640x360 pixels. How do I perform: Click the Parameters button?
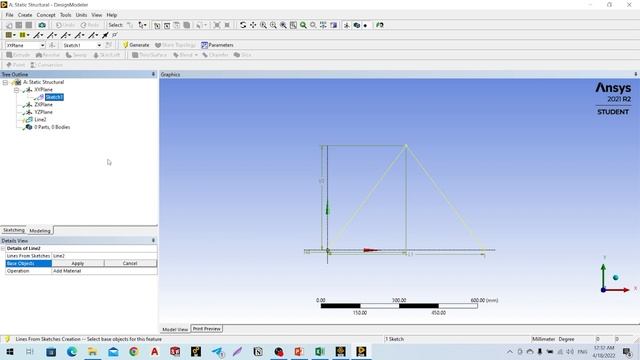217,45
